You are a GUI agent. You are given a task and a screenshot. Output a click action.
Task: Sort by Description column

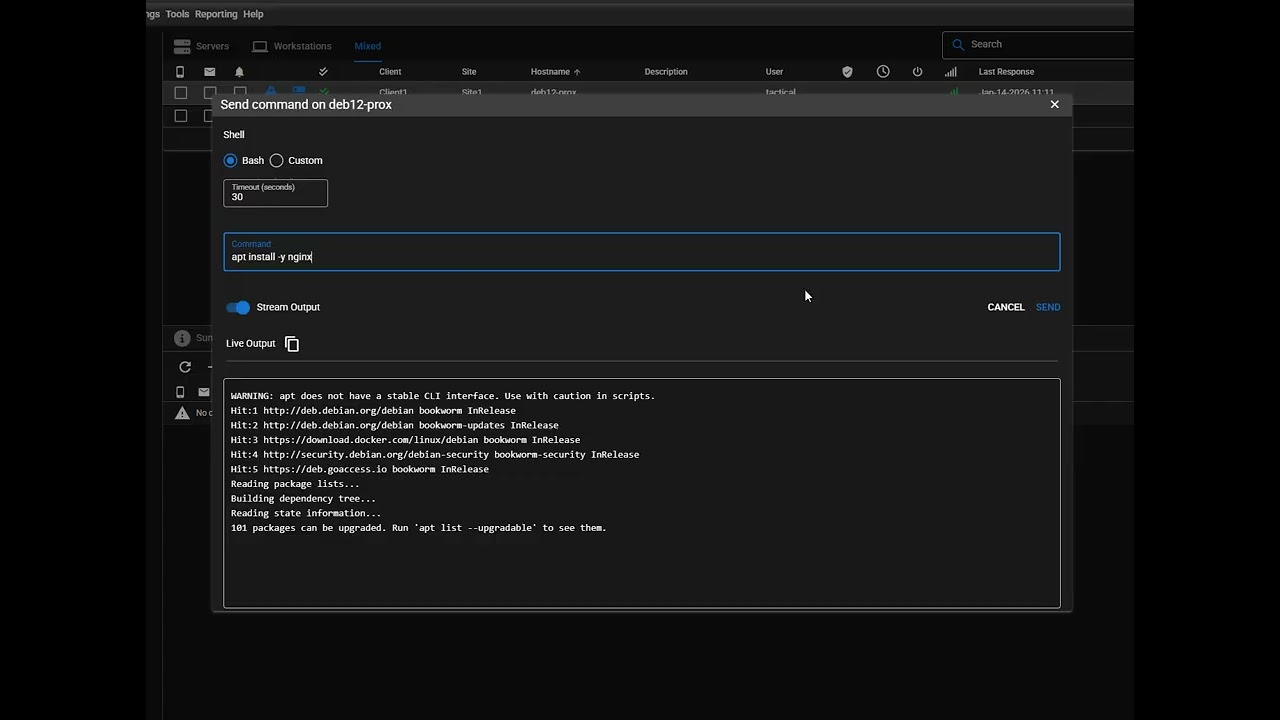[666, 72]
